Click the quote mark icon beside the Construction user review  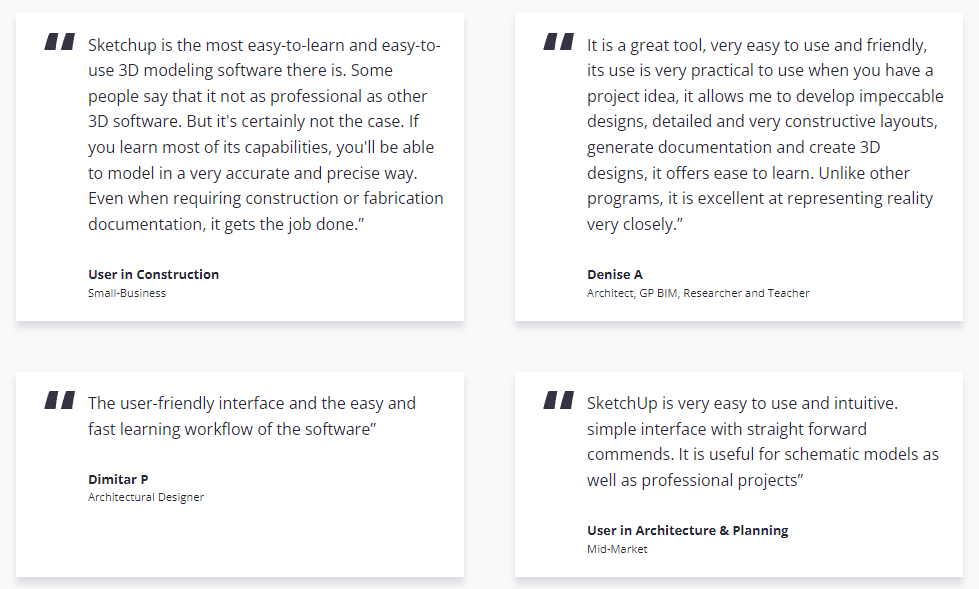tap(60, 42)
